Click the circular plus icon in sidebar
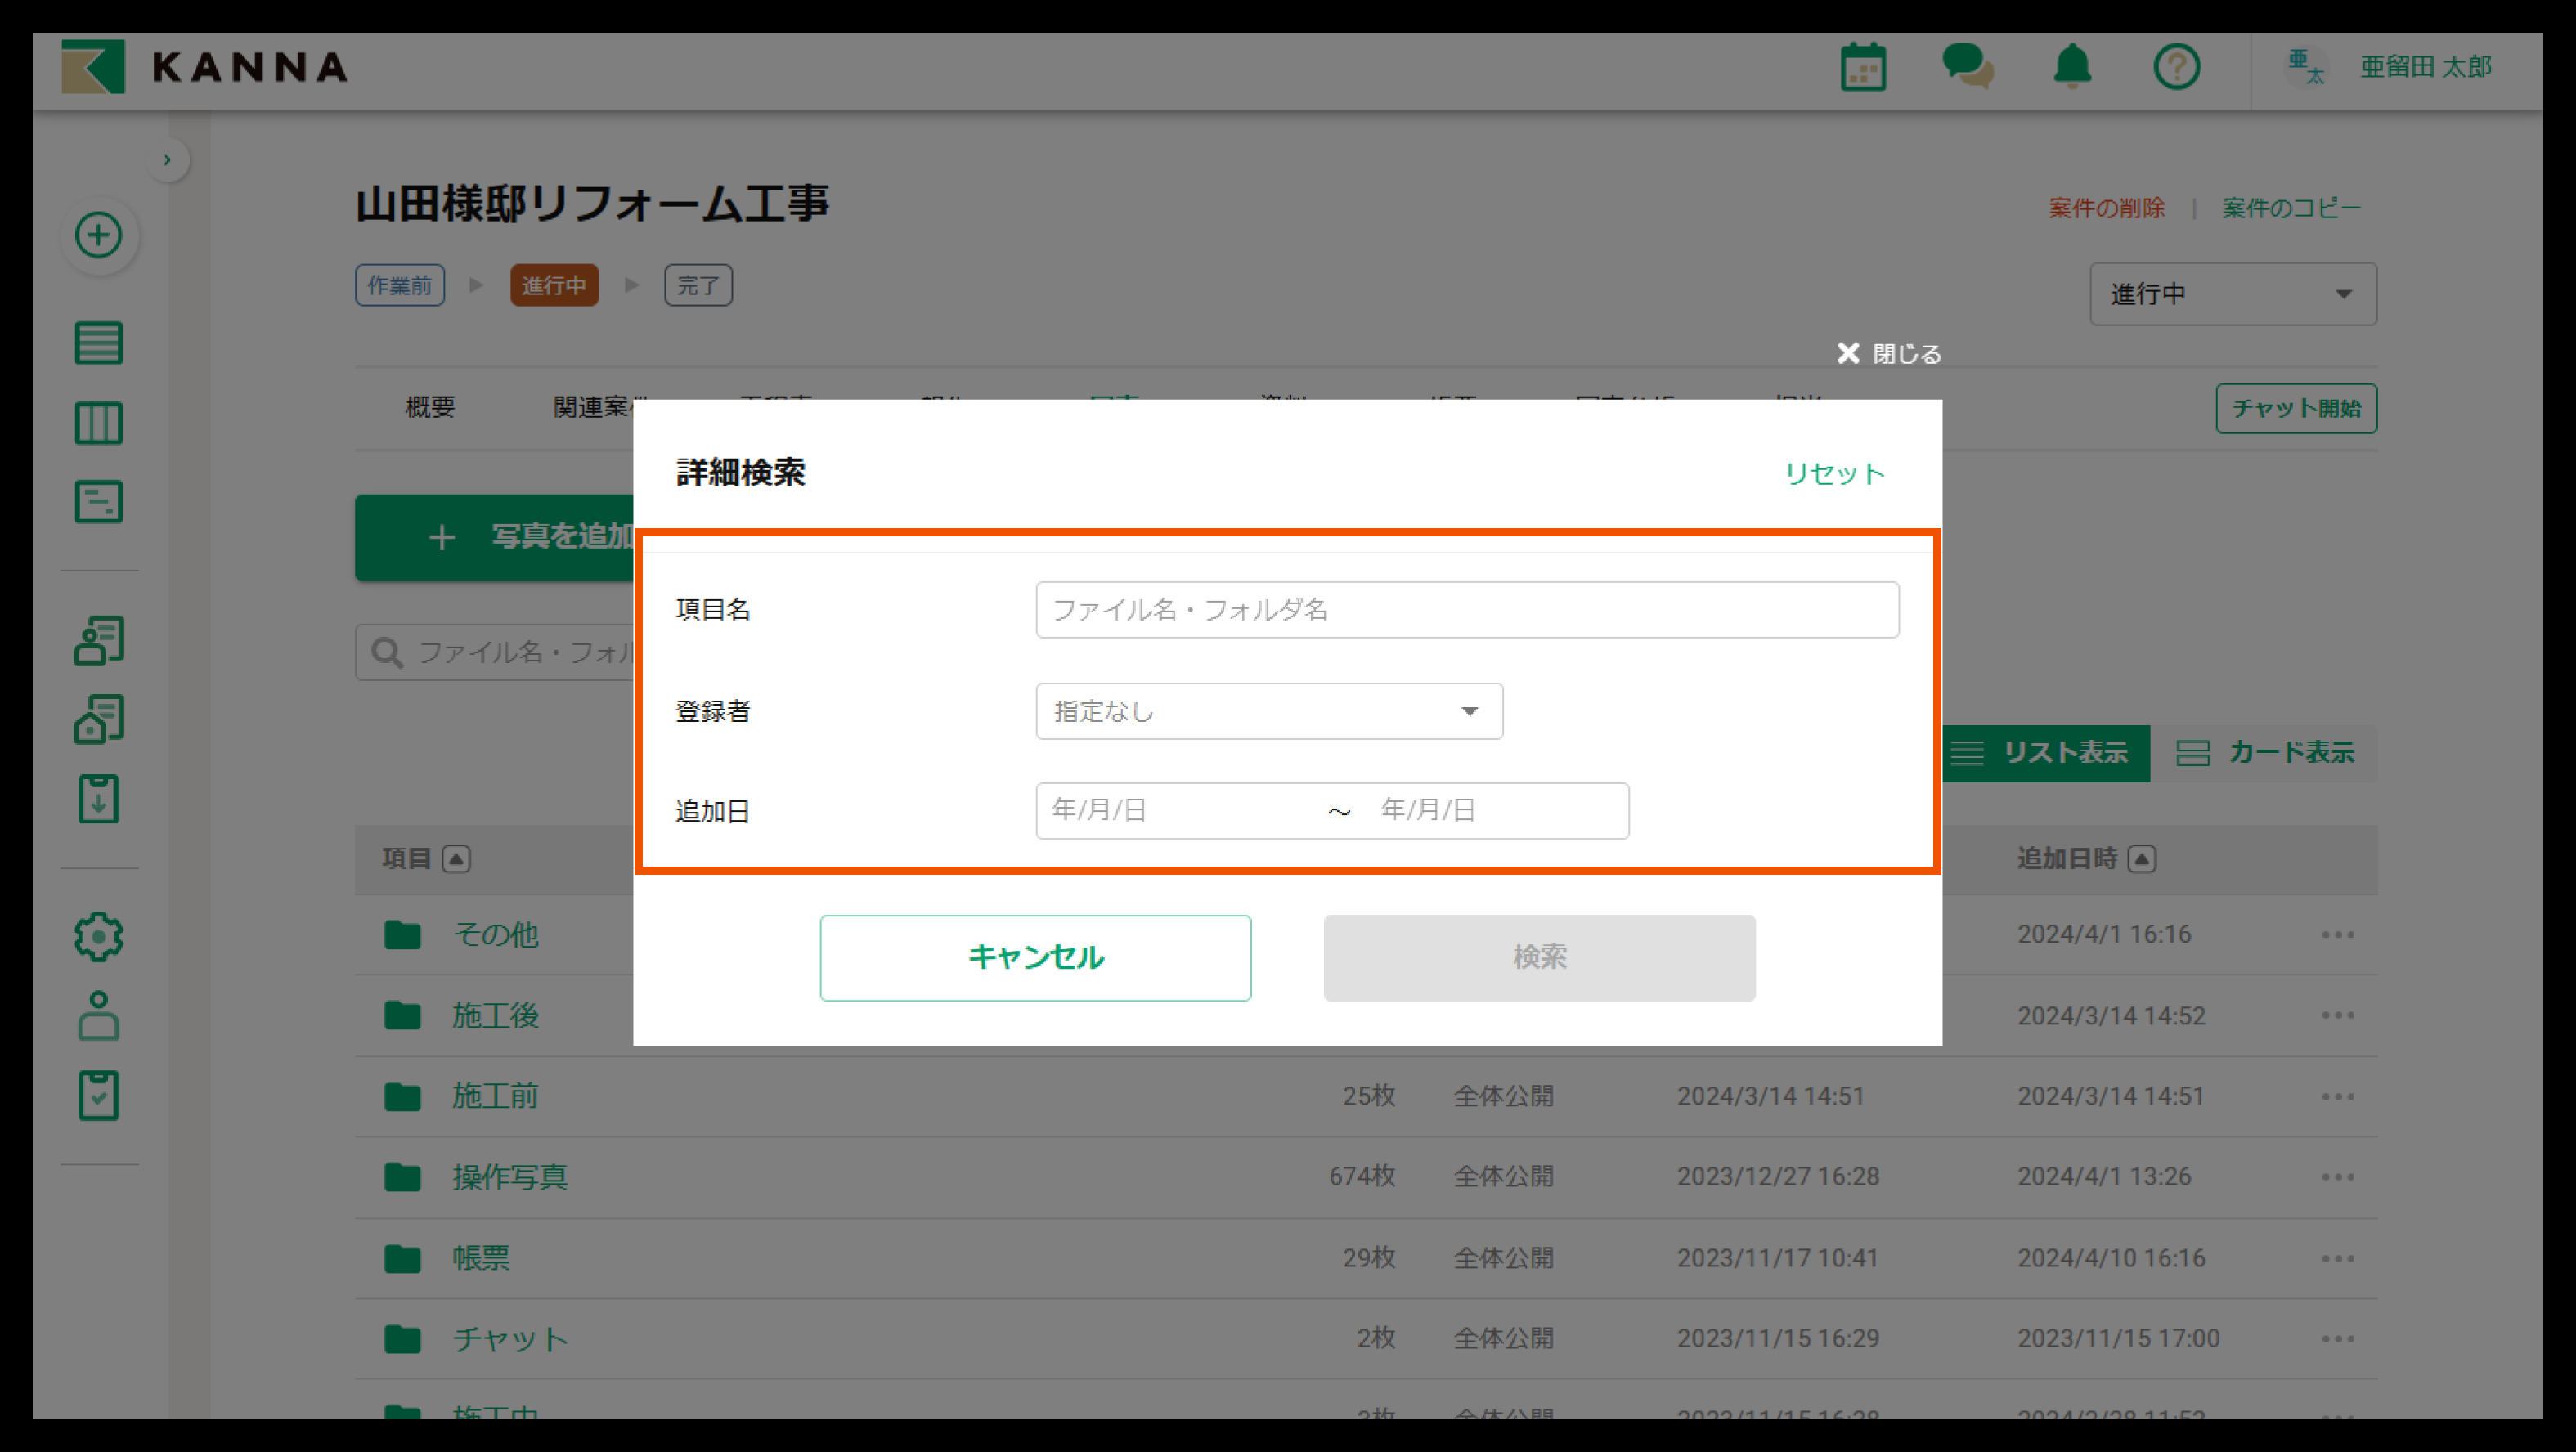This screenshot has width=2576, height=1452. 99,236
